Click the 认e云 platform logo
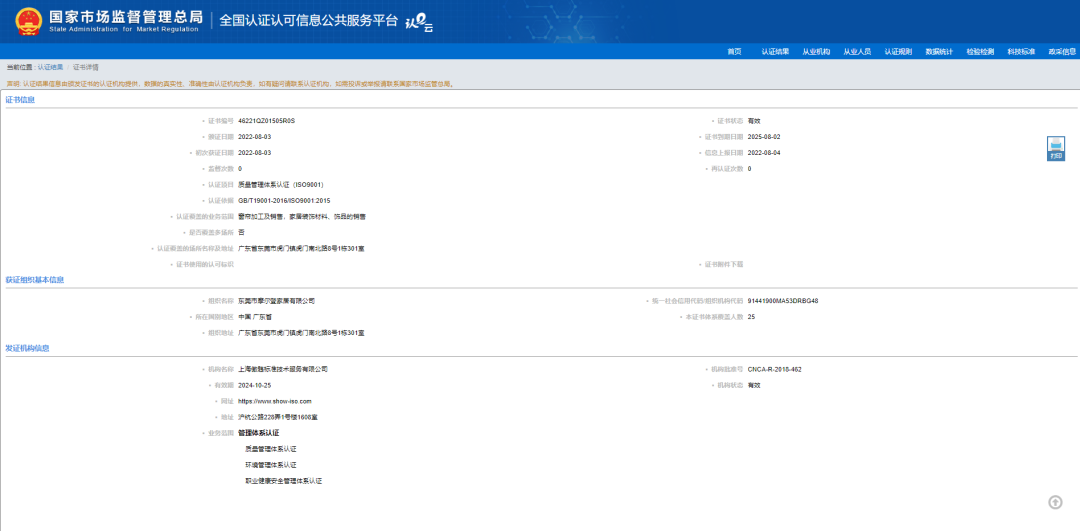Image resolution: width=1080 pixels, height=531 pixels. pyautogui.click(x=419, y=22)
